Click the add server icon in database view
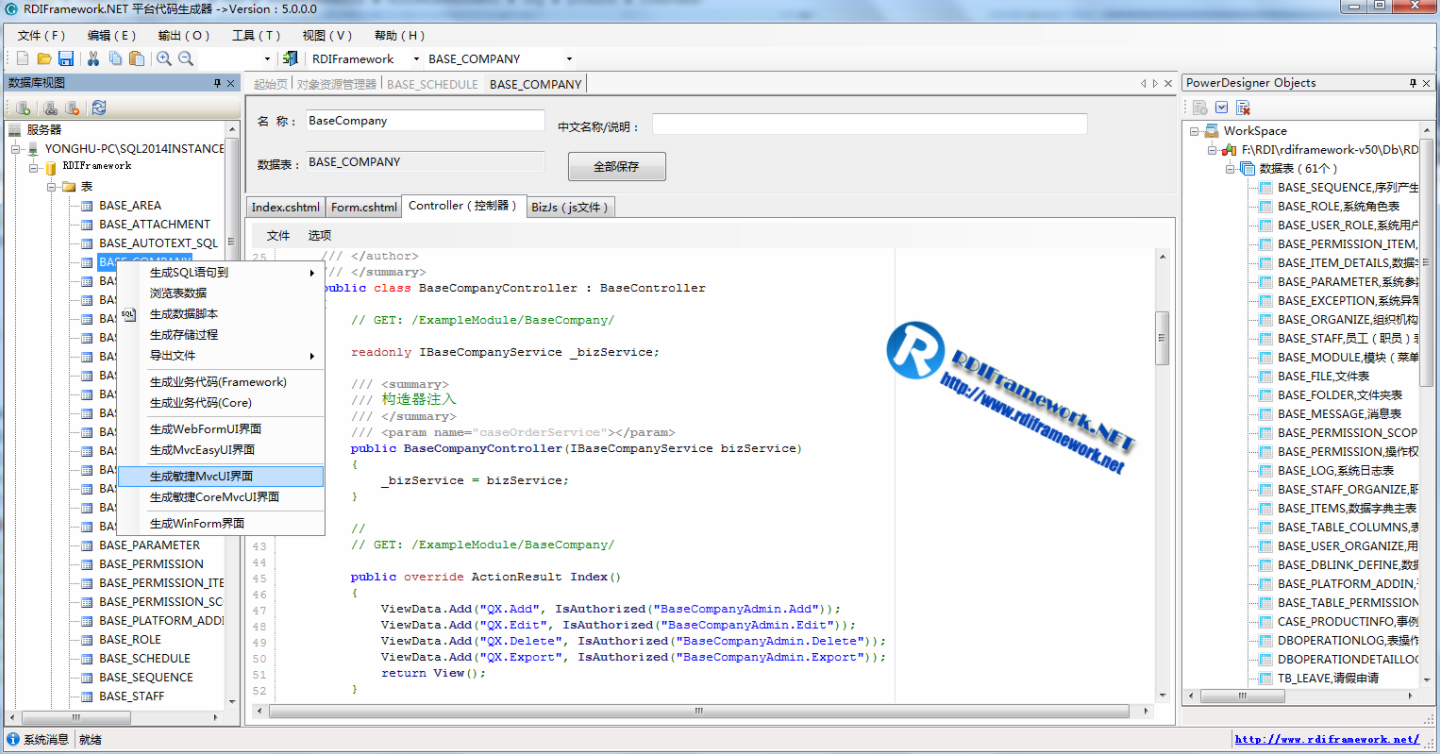The image size is (1440, 754). (22, 108)
